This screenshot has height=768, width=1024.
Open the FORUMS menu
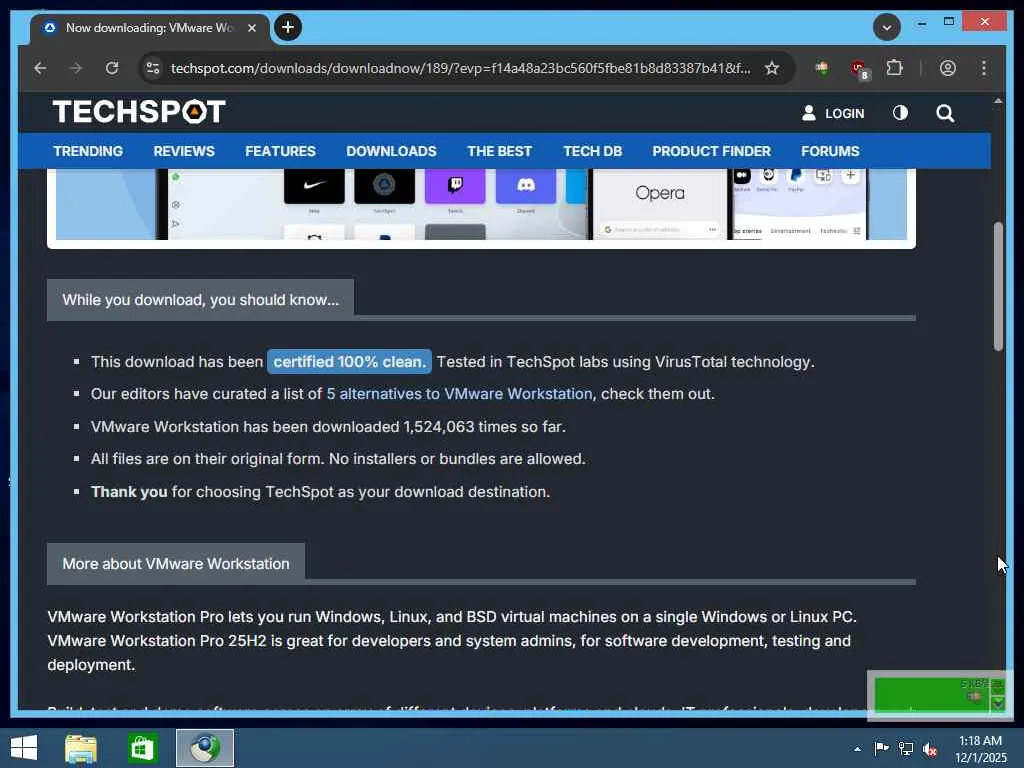click(x=830, y=151)
